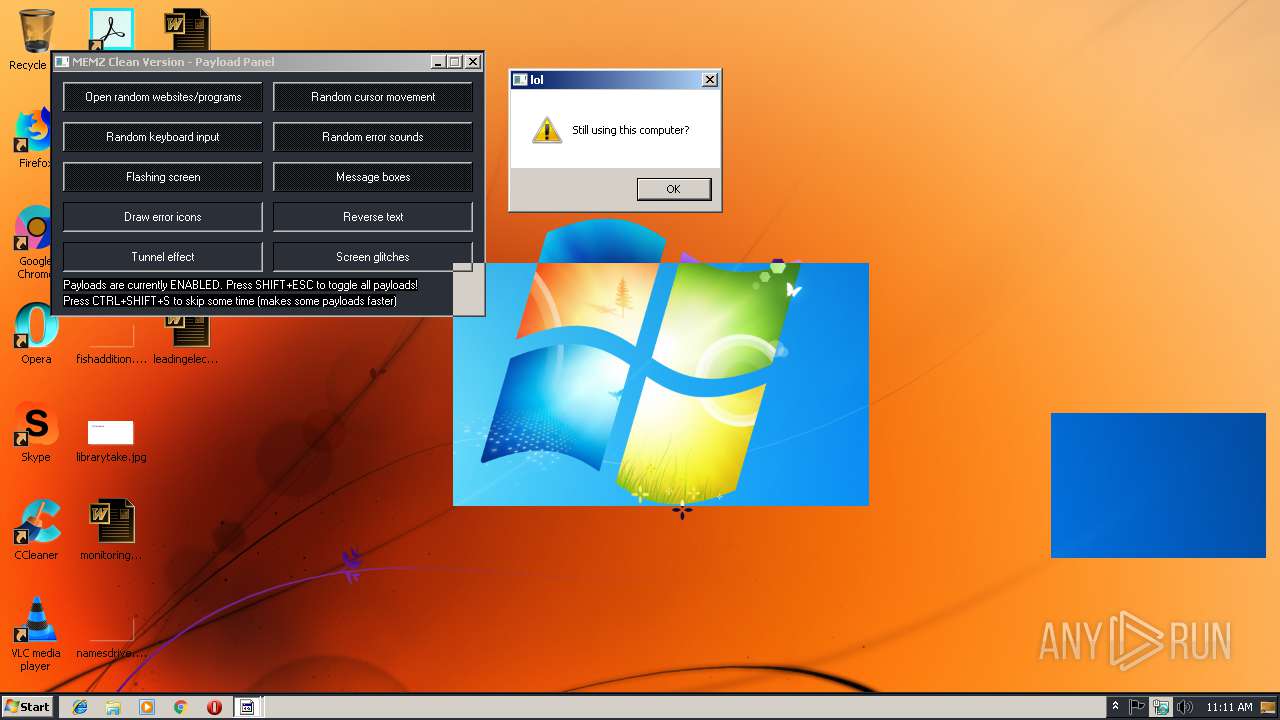Viewport: 1280px width, 720px height.
Task: Show hidden tray icons
Action: pyautogui.click(x=1115, y=707)
